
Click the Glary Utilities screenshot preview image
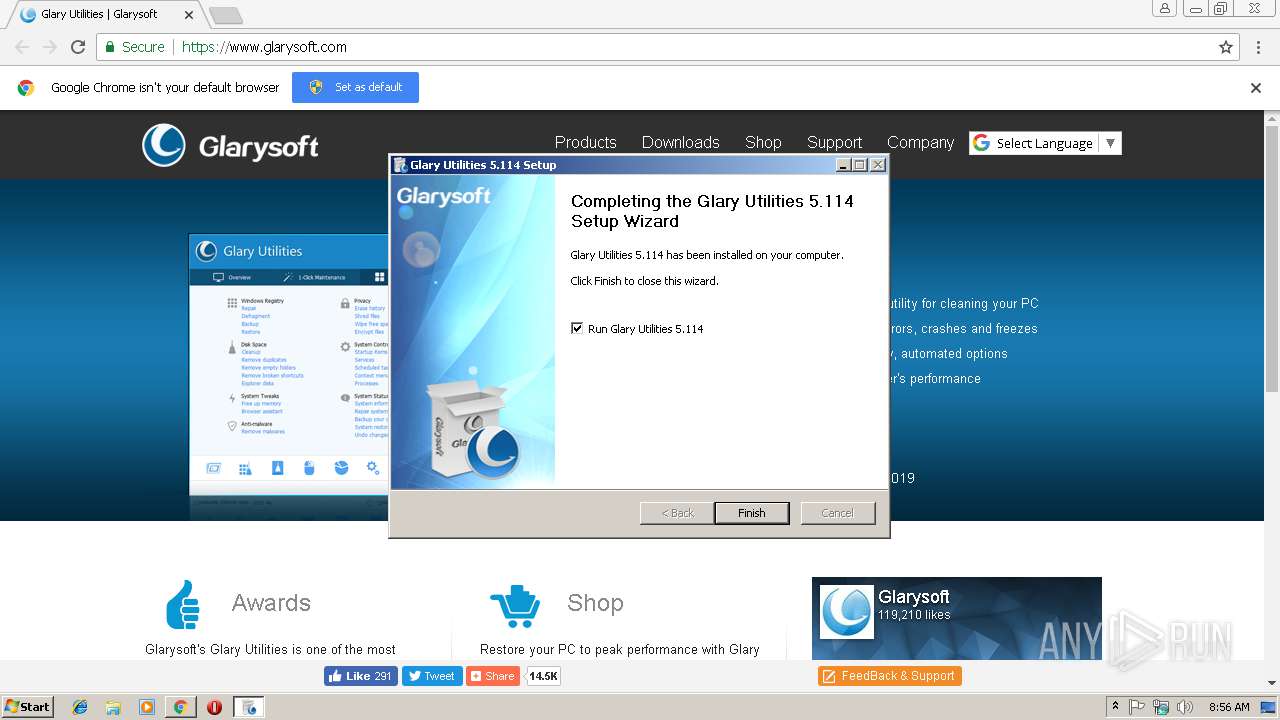[x=289, y=377]
